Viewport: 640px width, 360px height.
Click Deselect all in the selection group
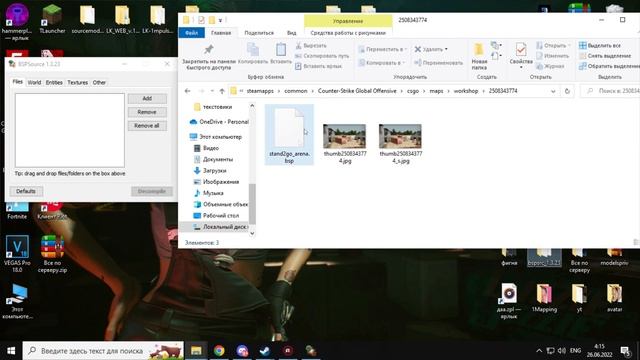click(x=605, y=56)
